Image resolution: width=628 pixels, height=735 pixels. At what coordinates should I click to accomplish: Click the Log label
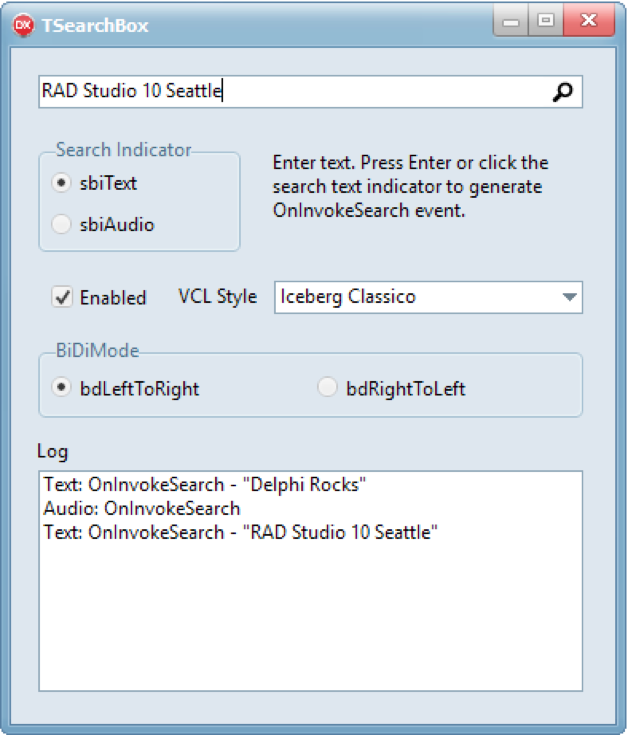pyautogui.click(x=52, y=452)
